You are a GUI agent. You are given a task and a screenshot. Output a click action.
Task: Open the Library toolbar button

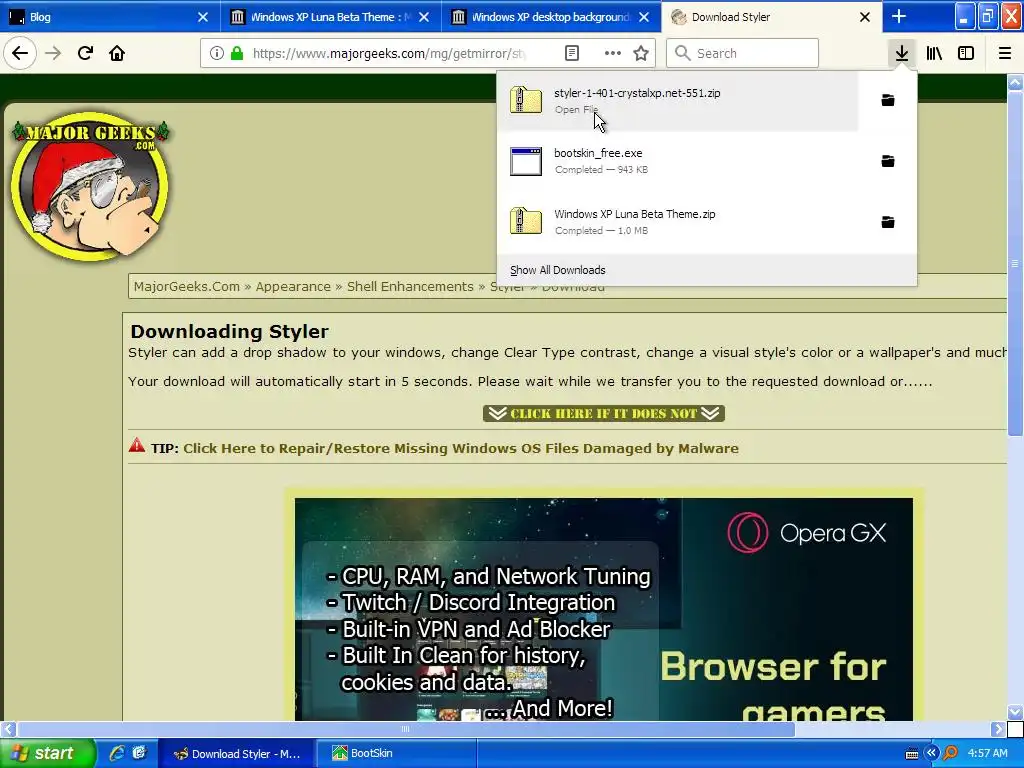tap(935, 53)
